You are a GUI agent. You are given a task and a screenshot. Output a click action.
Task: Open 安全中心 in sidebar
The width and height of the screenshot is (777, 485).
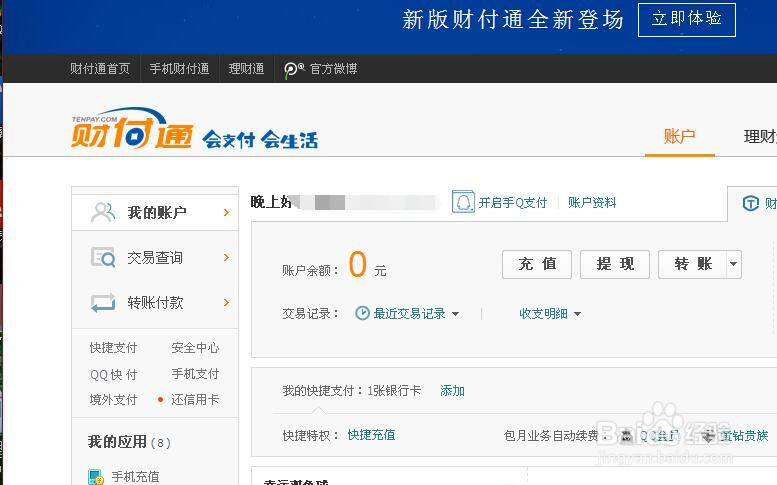coord(195,348)
